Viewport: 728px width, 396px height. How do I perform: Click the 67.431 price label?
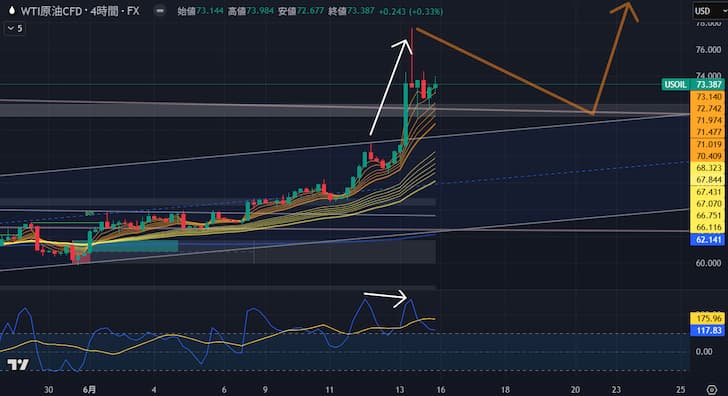[708, 192]
